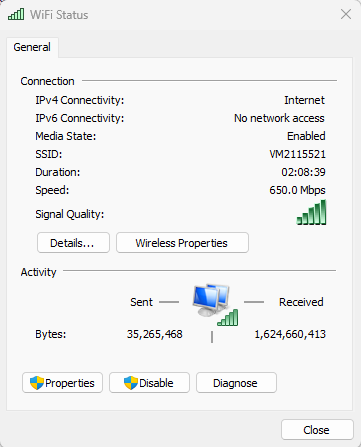The height and width of the screenshot is (447, 361).
Task: Click the SSID value VM2115521
Action: 297,154
